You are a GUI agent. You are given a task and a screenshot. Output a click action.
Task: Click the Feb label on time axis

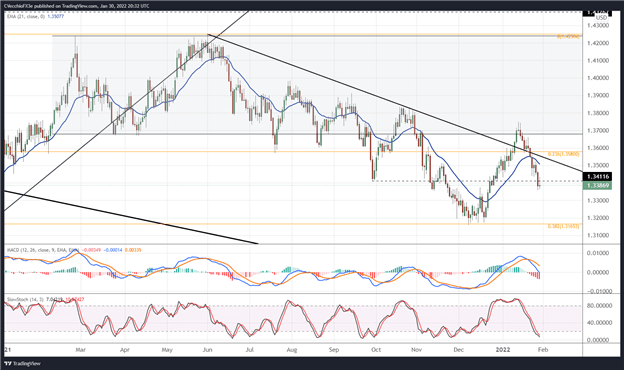(543, 350)
